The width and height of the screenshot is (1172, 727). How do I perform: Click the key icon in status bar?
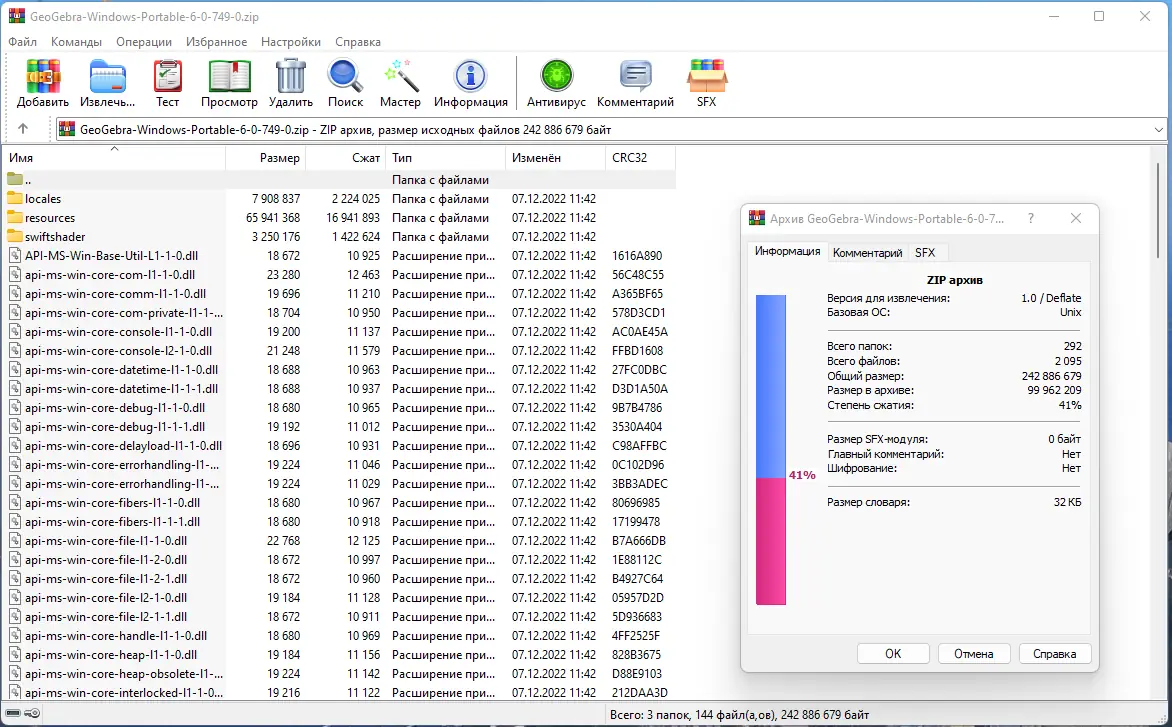(32, 714)
